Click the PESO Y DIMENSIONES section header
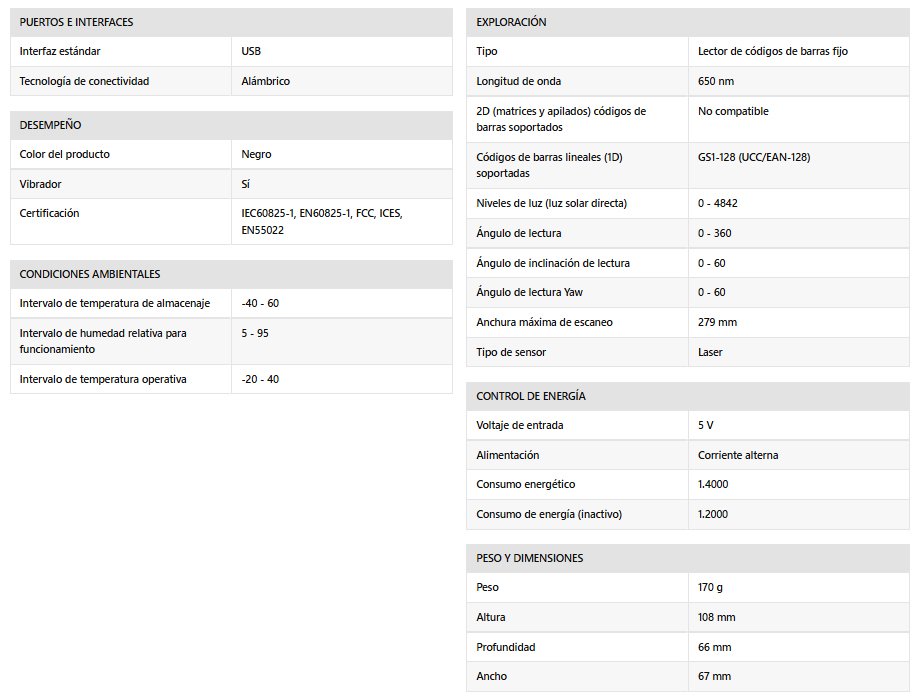 (530, 558)
